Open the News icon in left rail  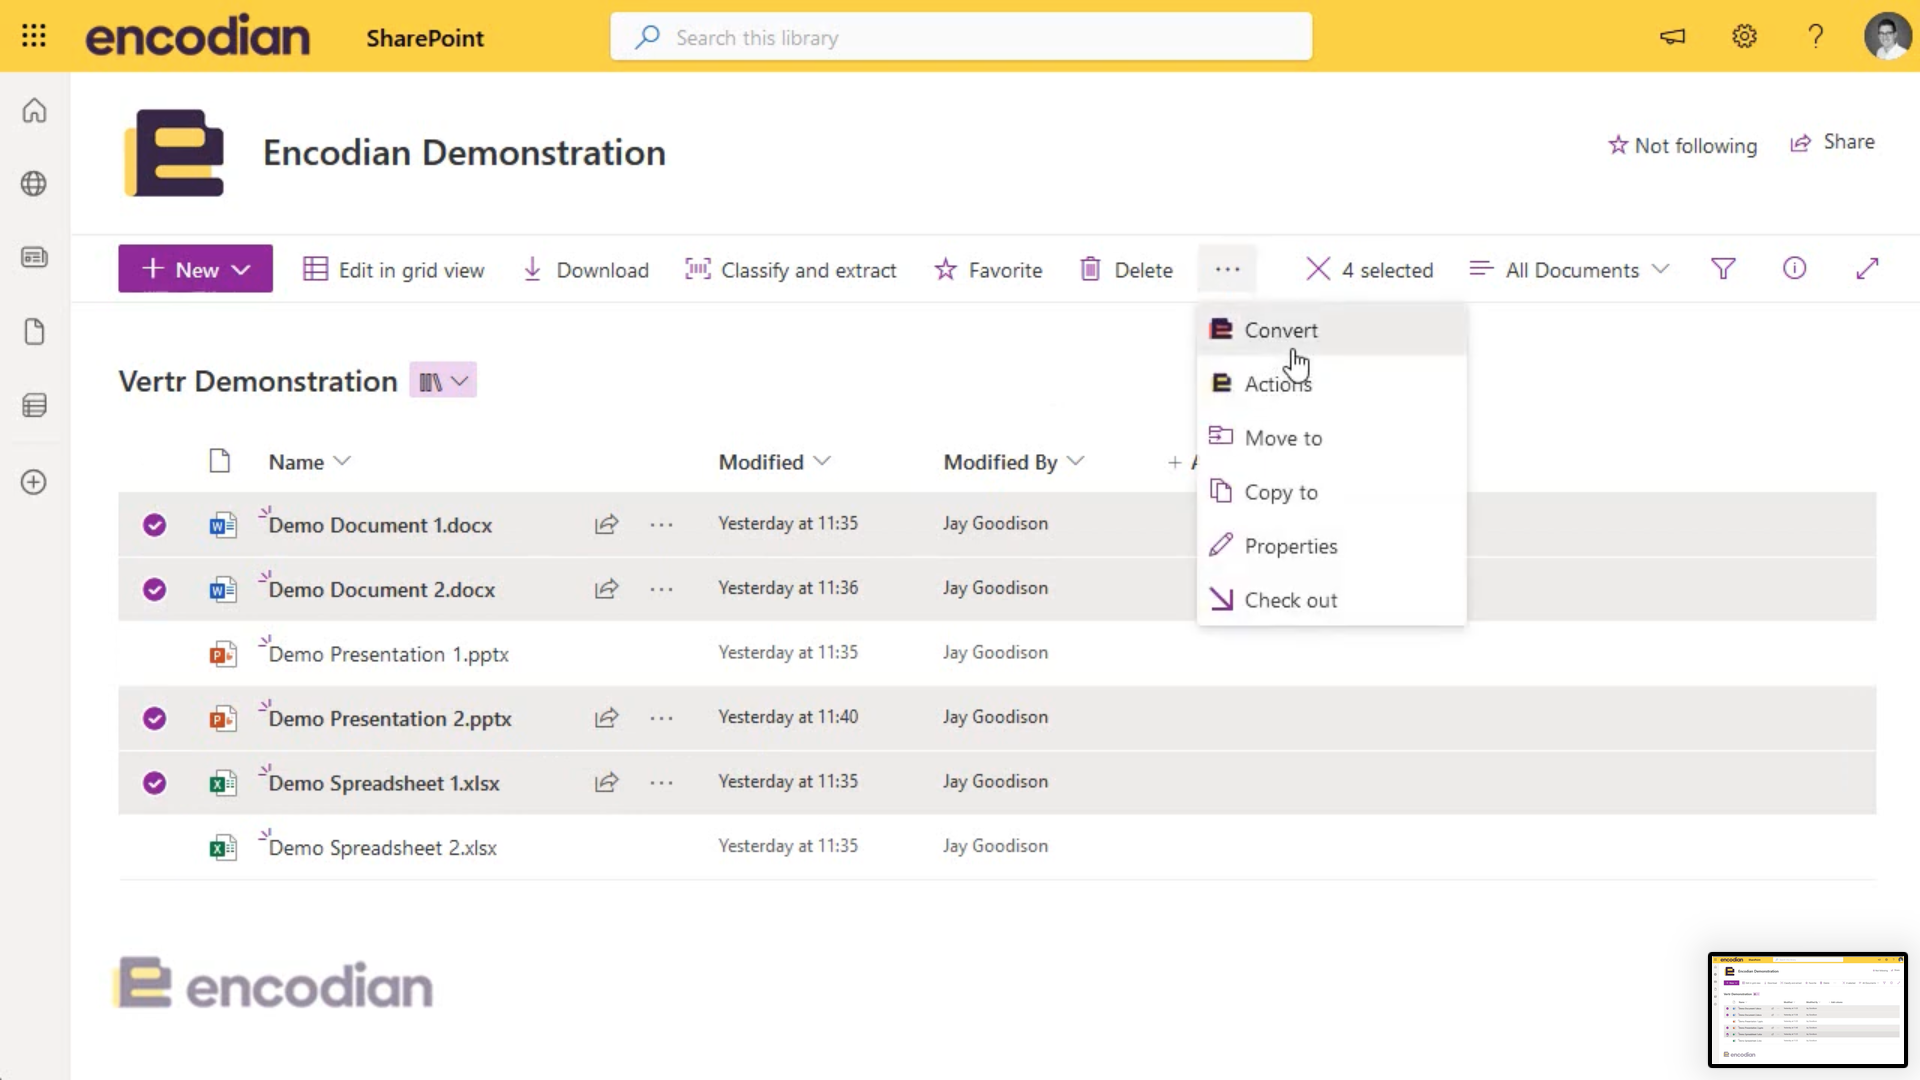tap(34, 258)
